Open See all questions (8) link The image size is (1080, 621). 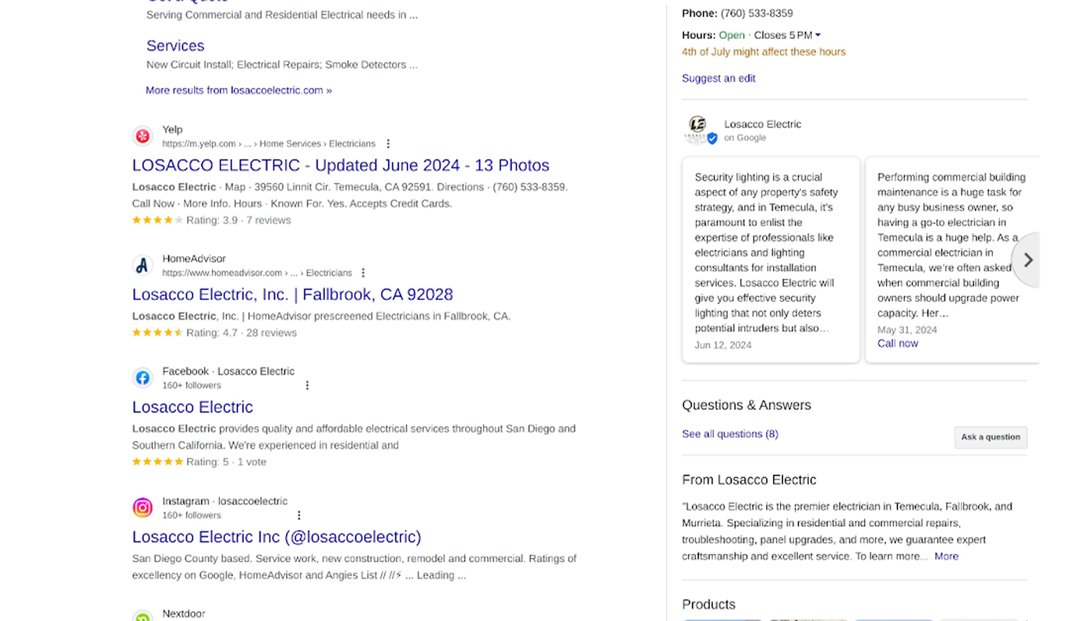point(730,434)
